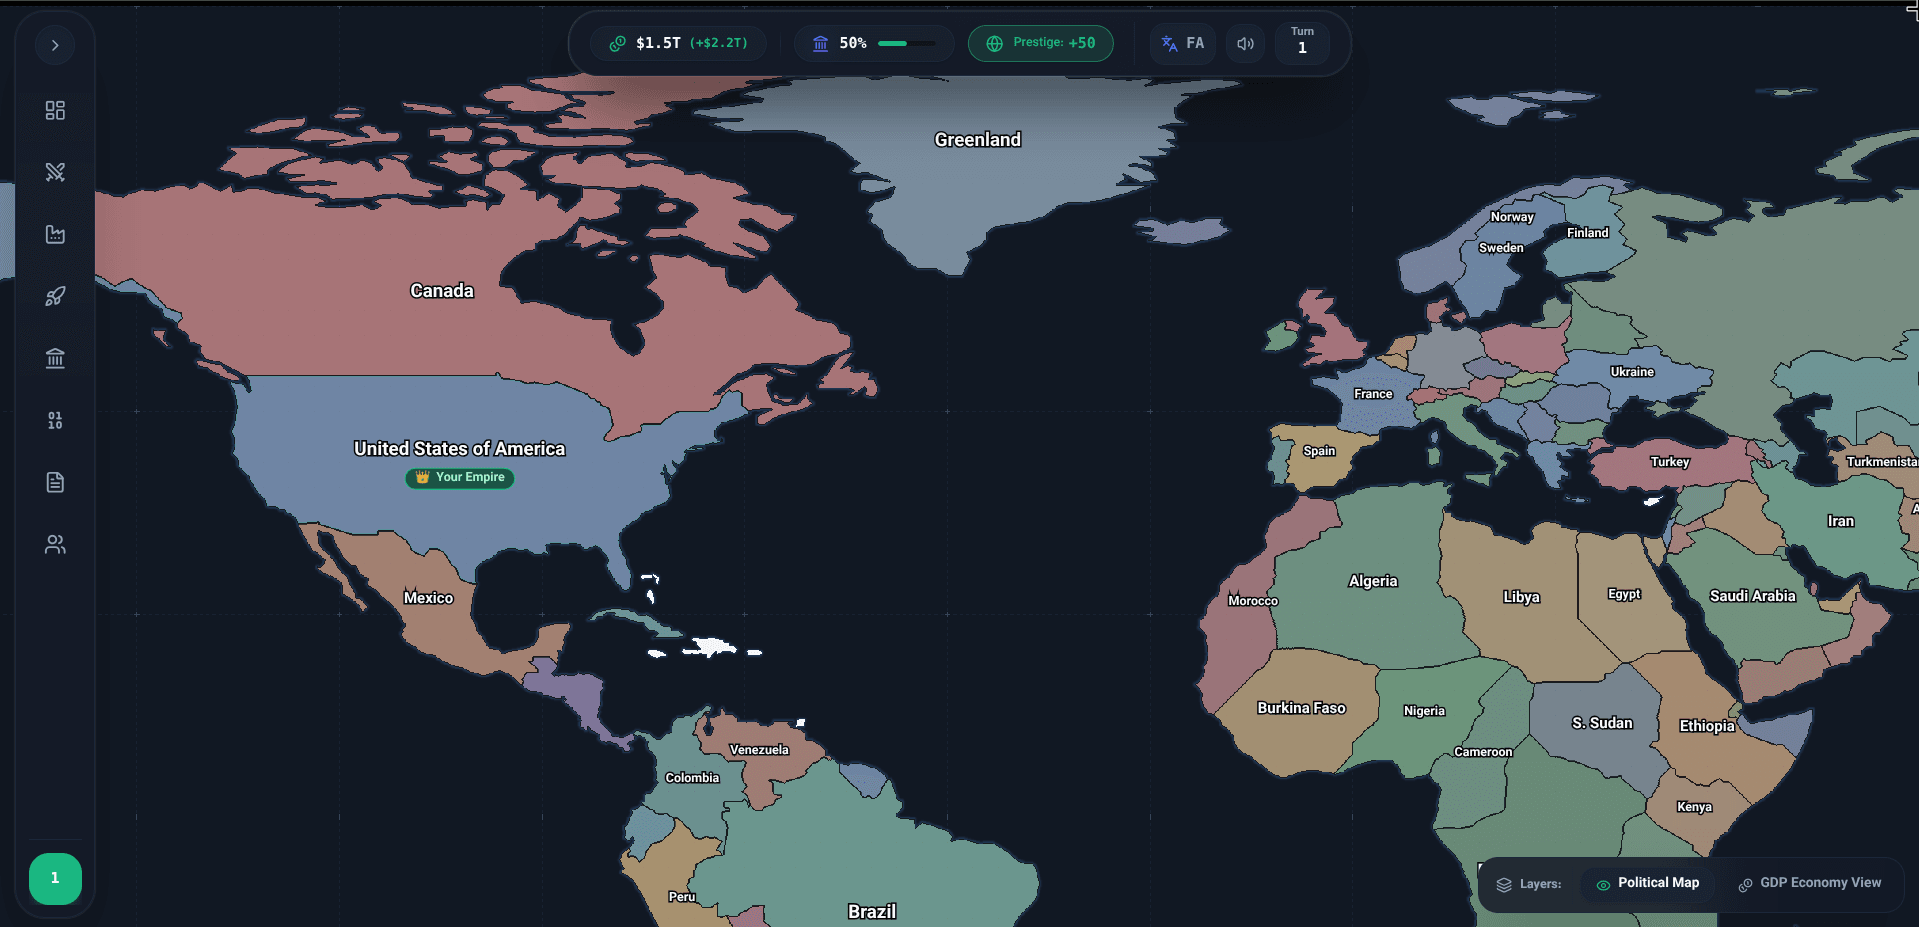Screen dimensions: 1919x927
Task: Click the green turn 1 button
Action: click(x=55, y=878)
